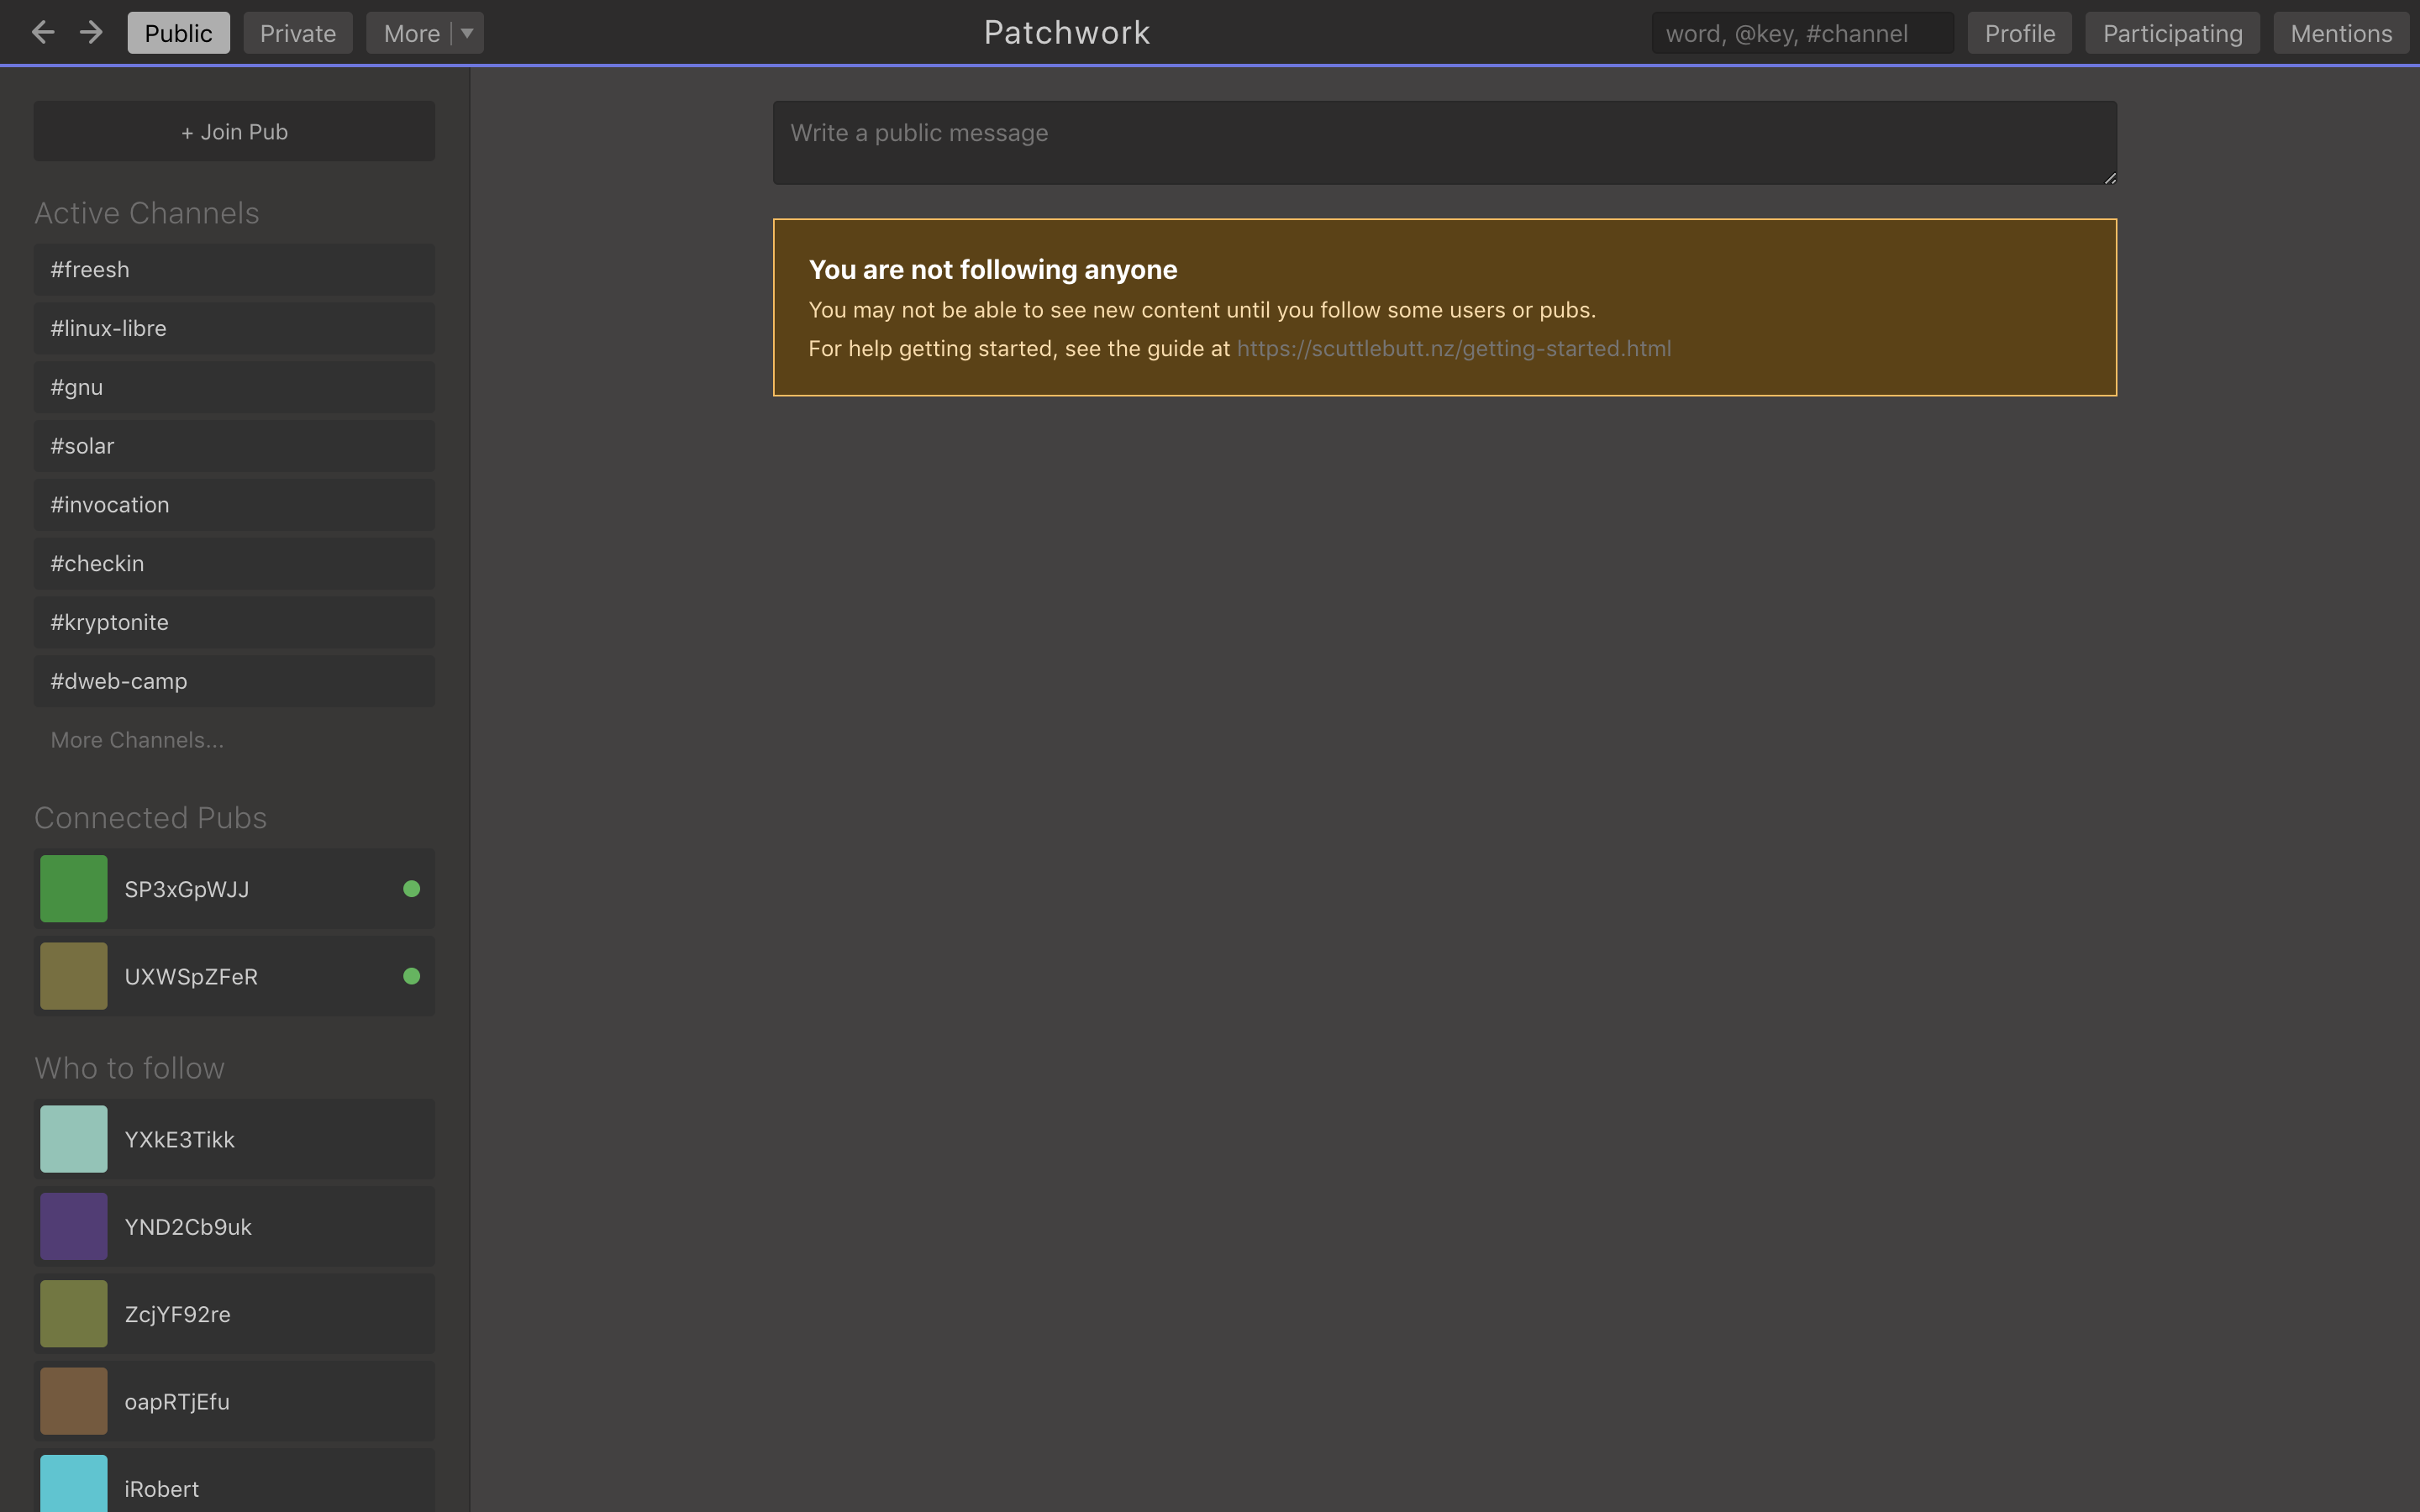This screenshot has width=2420, height=1512.
Task: Open the More tab
Action: point(411,33)
